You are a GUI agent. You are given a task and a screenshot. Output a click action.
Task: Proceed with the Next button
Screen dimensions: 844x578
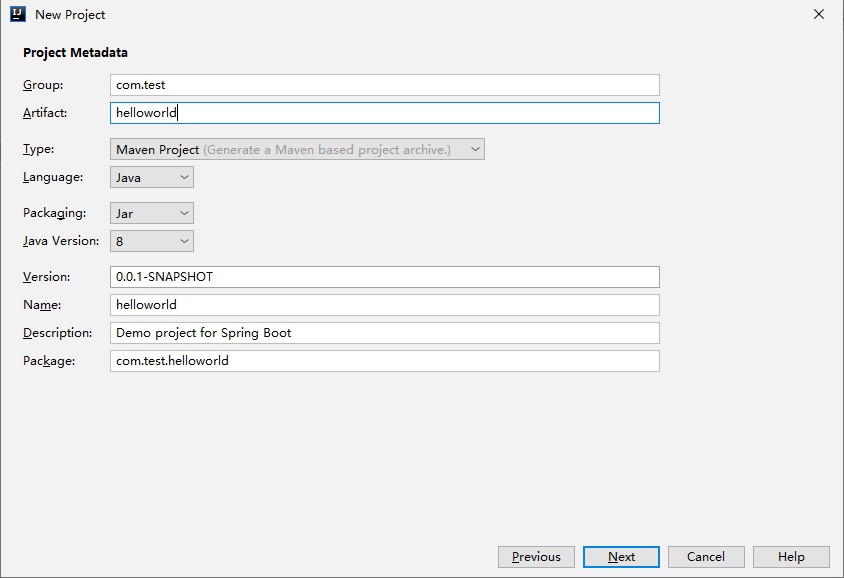(621, 556)
